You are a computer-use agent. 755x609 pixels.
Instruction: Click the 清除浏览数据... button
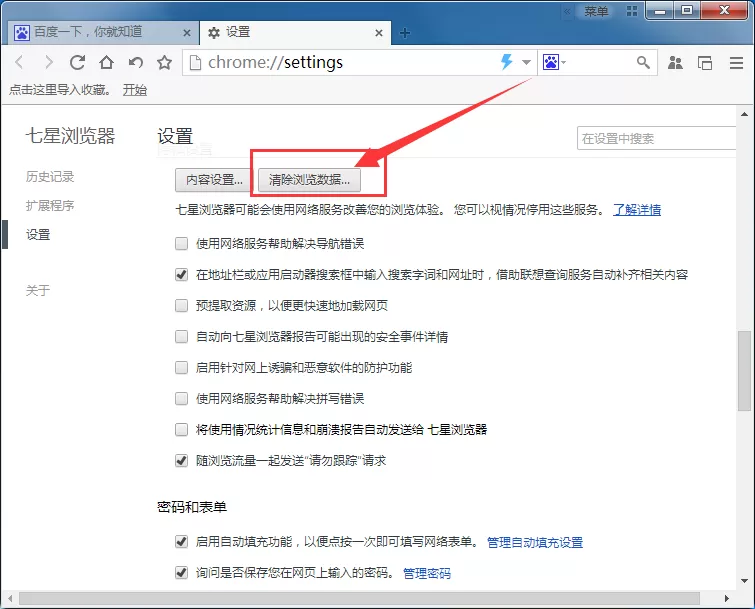(x=309, y=180)
